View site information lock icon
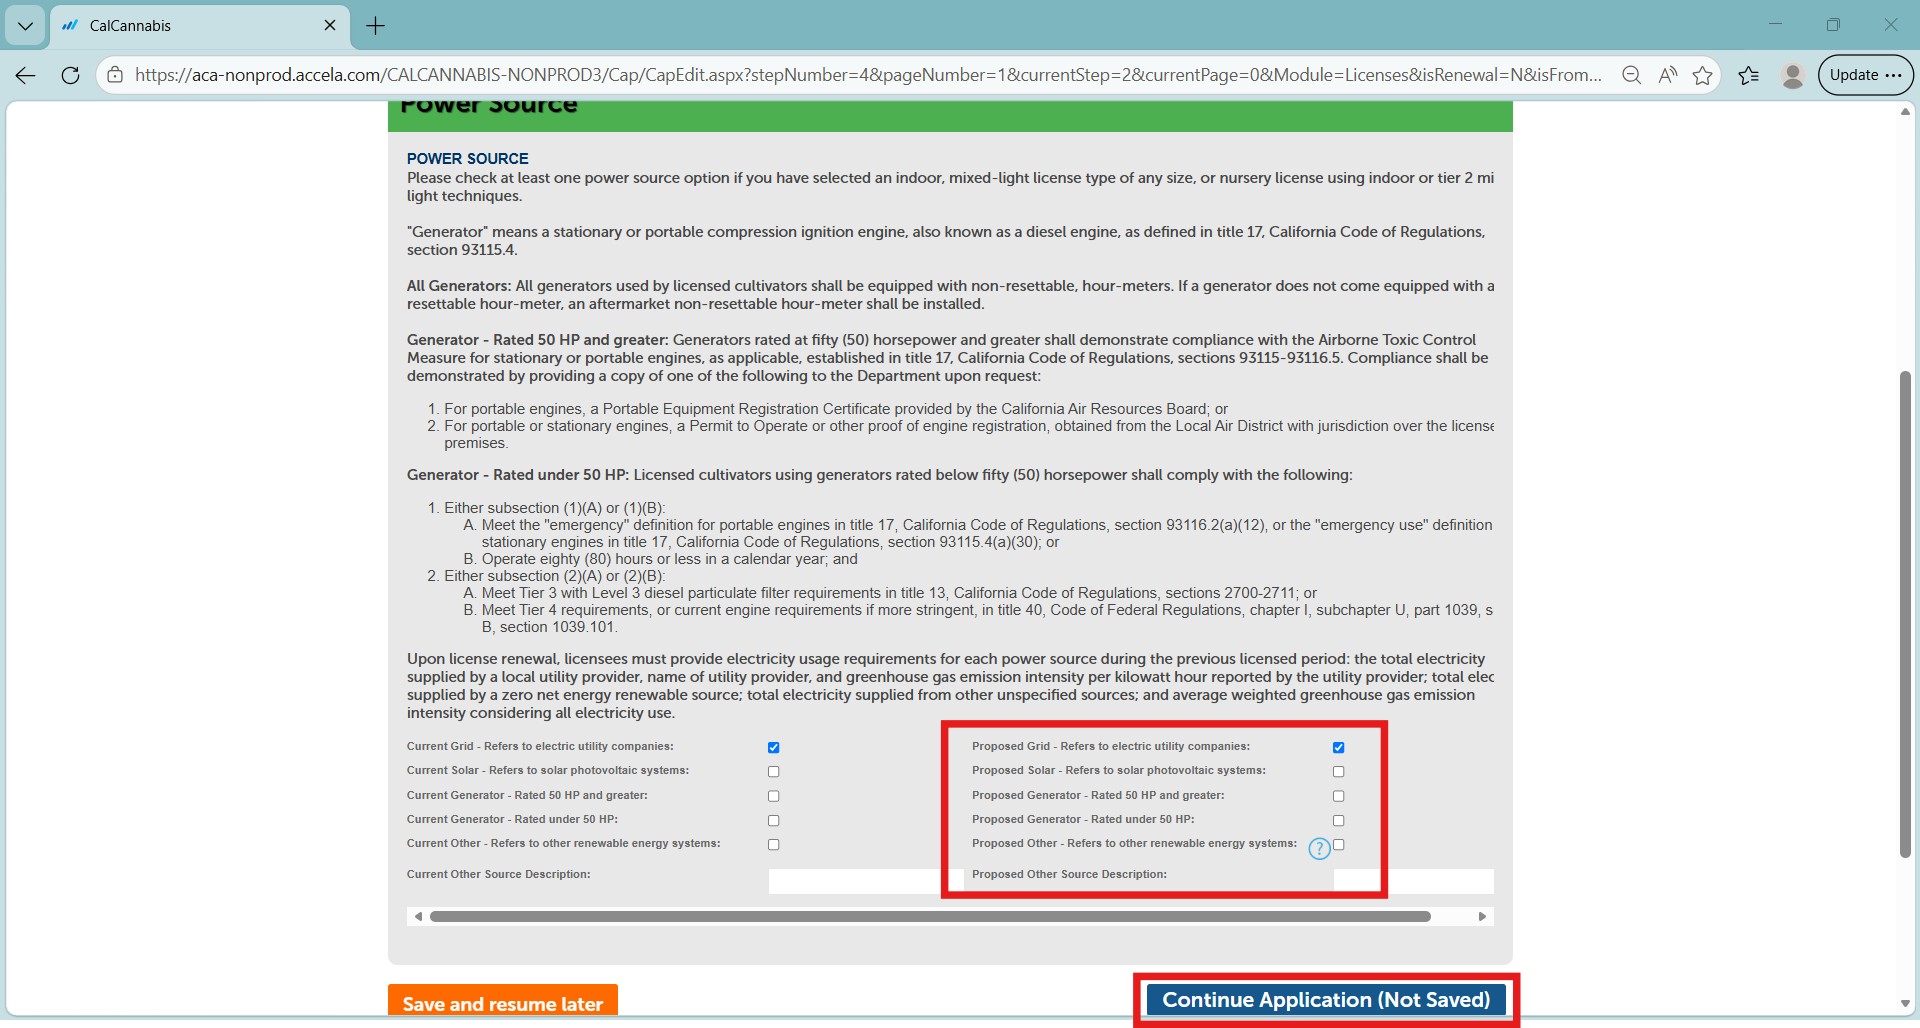1920x1028 pixels. point(116,75)
